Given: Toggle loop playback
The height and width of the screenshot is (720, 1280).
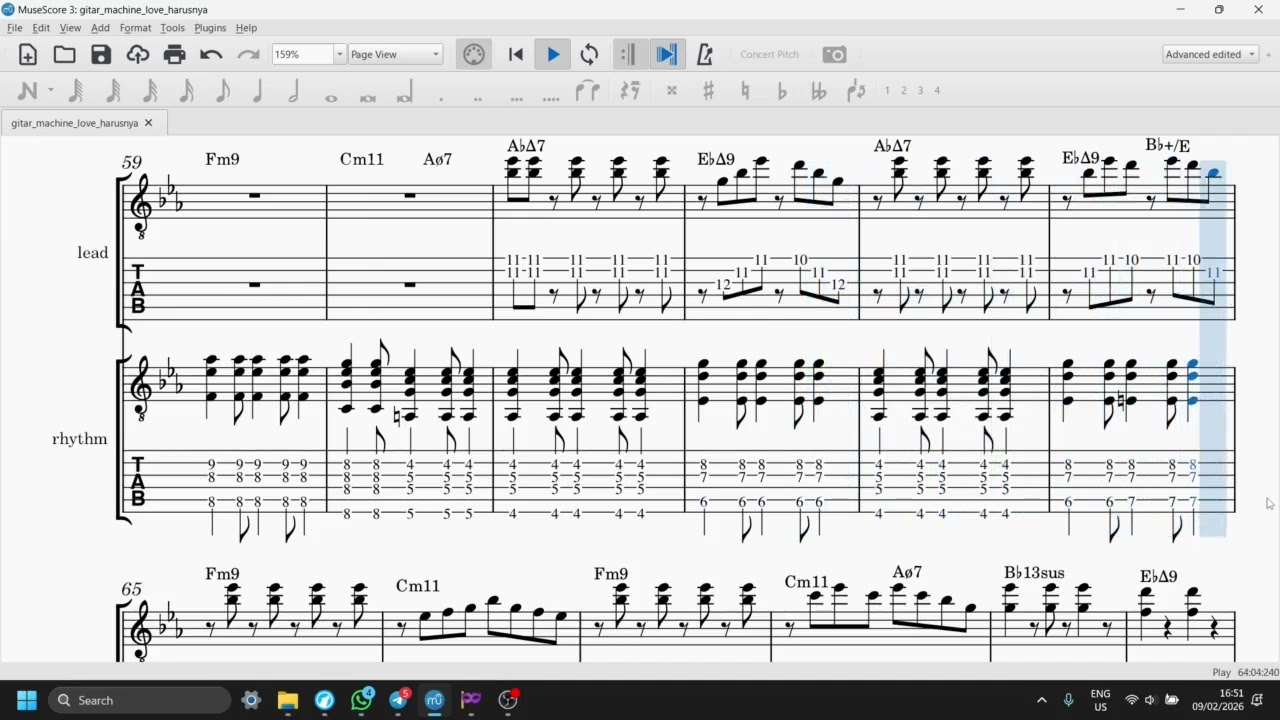Looking at the screenshot, I should pos(590,55).
